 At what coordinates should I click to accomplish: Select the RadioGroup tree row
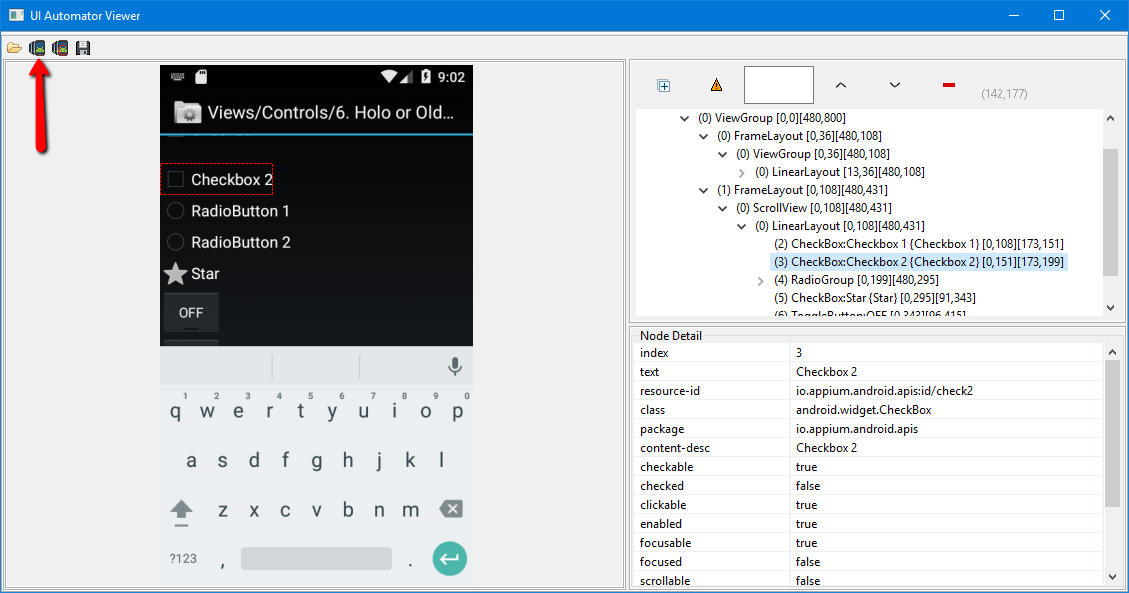pyautogui.click(x=856, y=280)
